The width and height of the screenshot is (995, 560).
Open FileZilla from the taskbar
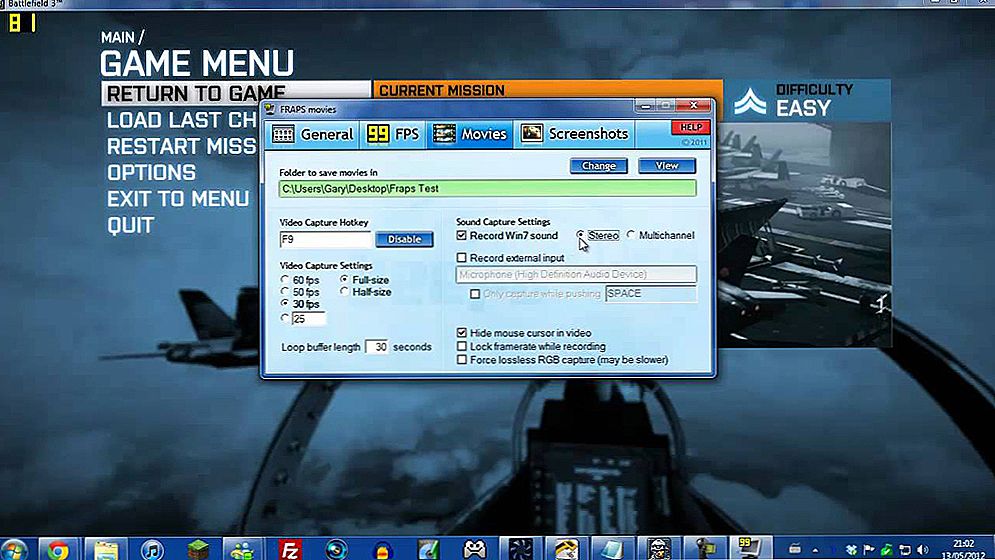pyautogui.click(x=289, y=550)
